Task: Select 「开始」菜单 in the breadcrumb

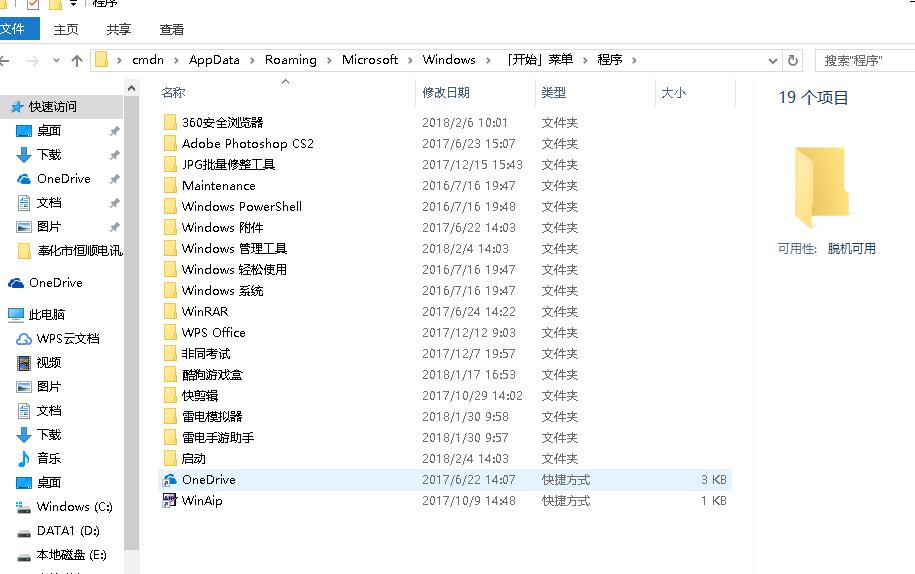Action: coord(540,60)
